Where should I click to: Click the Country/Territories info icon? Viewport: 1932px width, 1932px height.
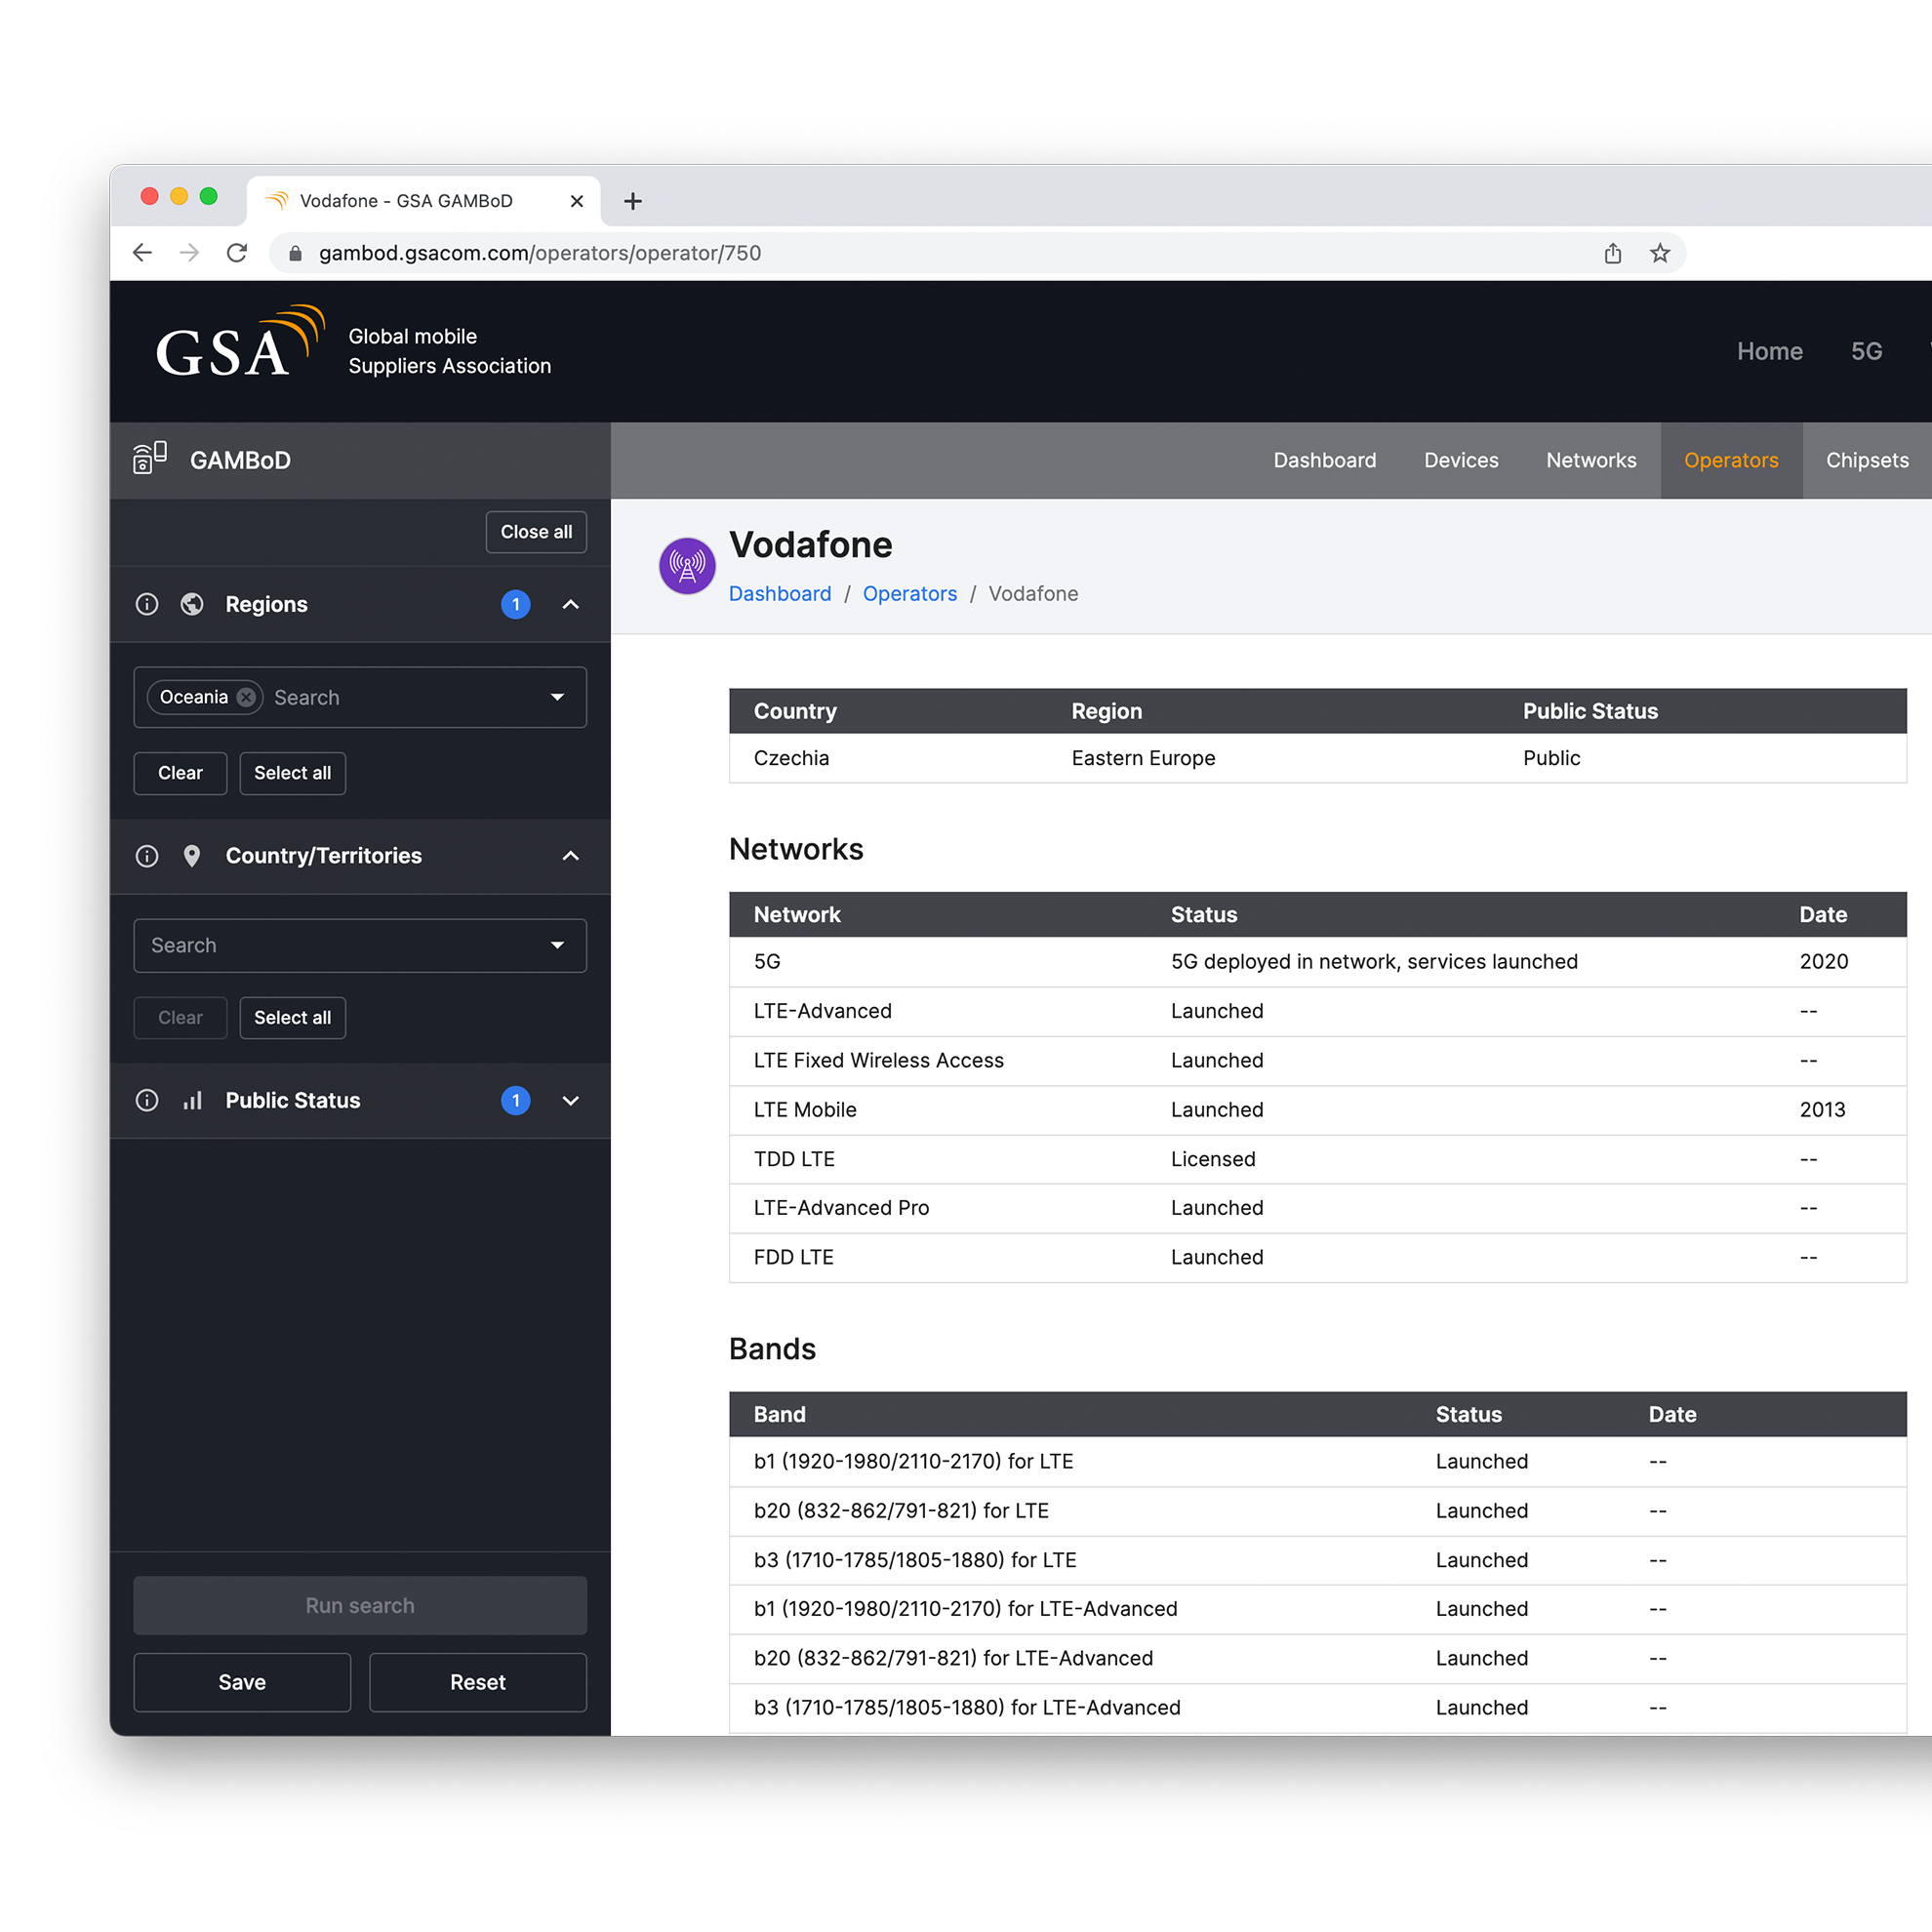click(x=147, y=856)
